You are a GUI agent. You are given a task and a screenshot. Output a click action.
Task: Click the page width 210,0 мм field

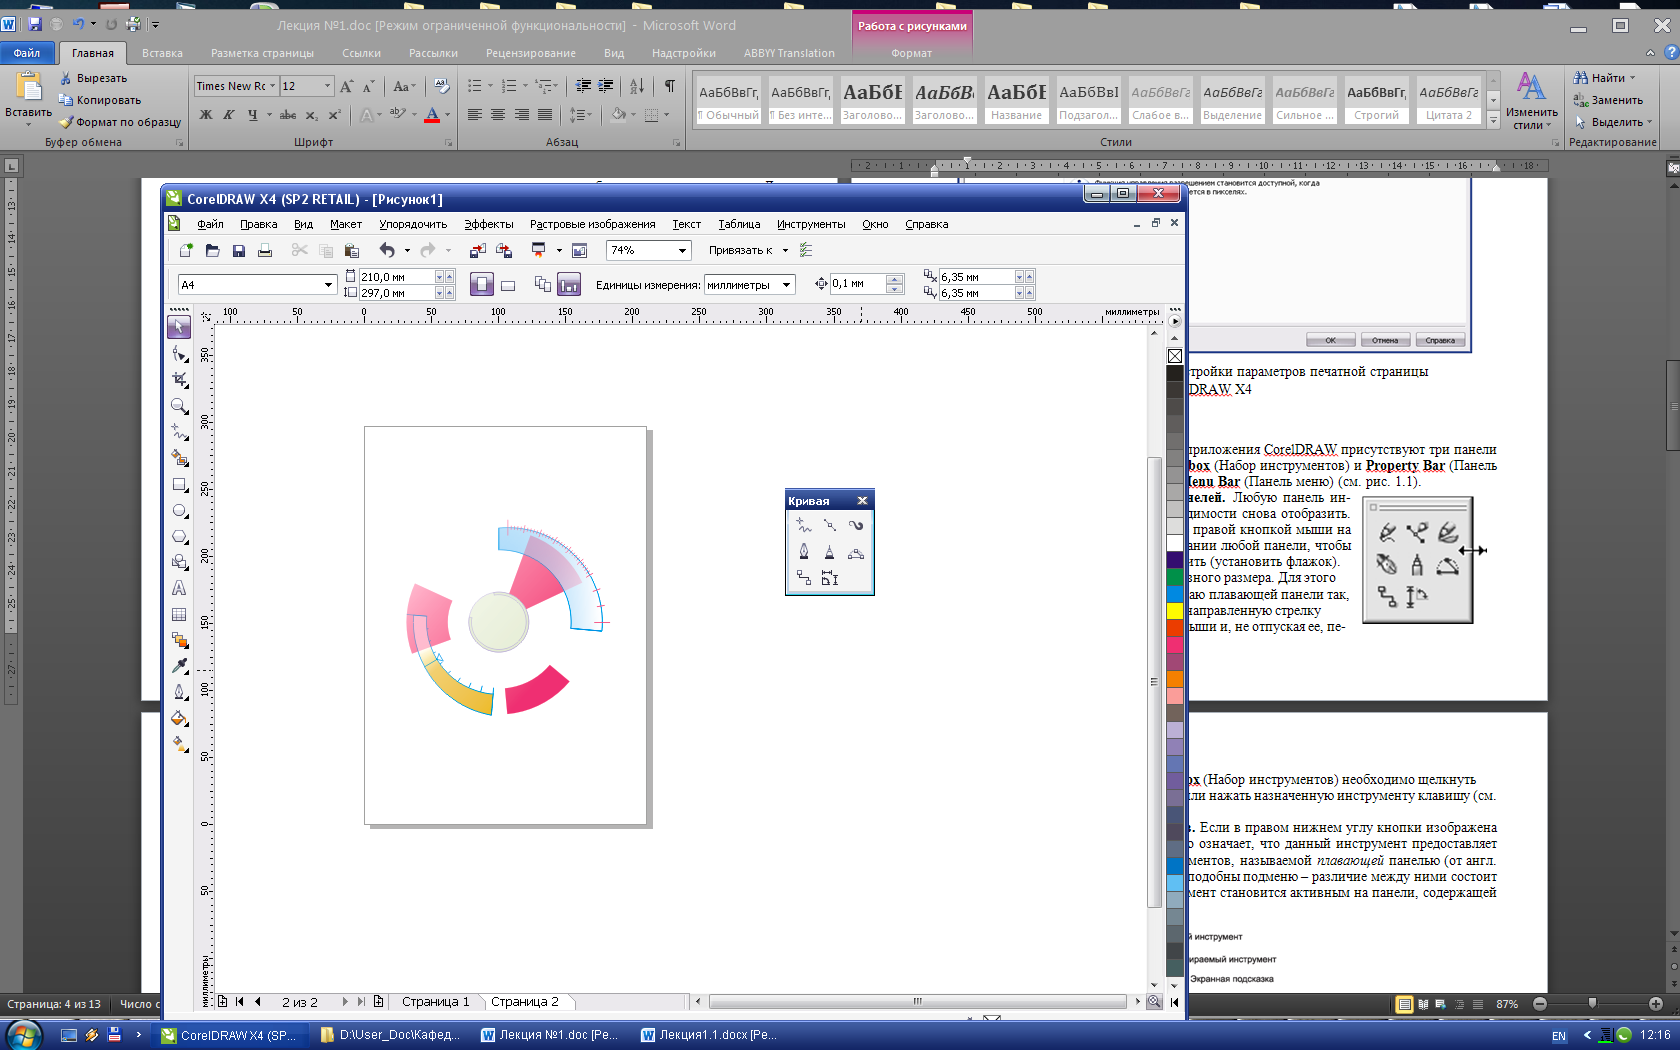[x=396, y=277]
